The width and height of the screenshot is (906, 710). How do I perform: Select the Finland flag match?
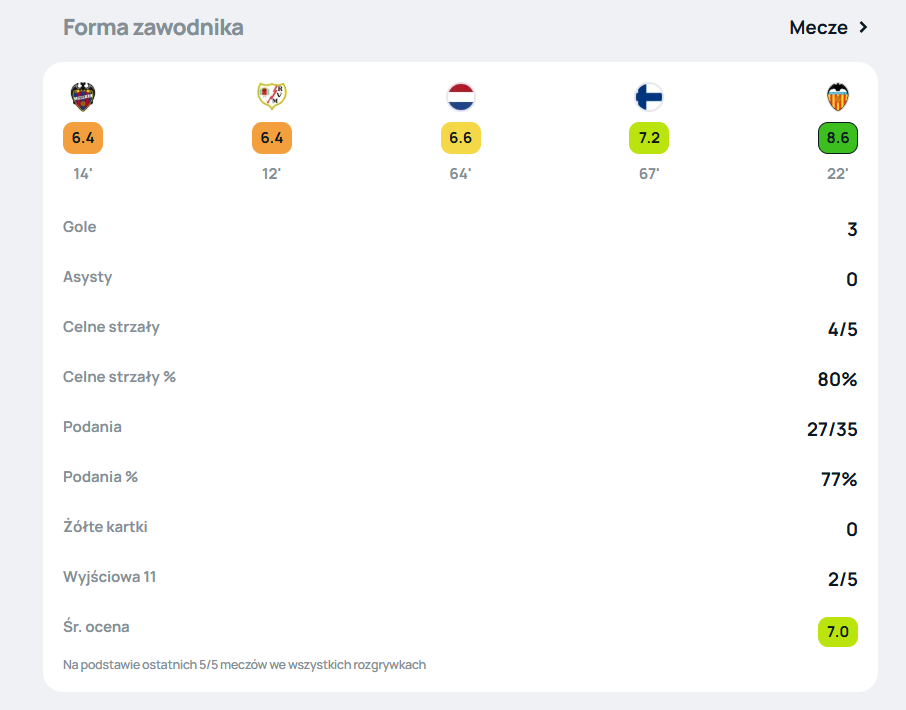tap(649, 96)
